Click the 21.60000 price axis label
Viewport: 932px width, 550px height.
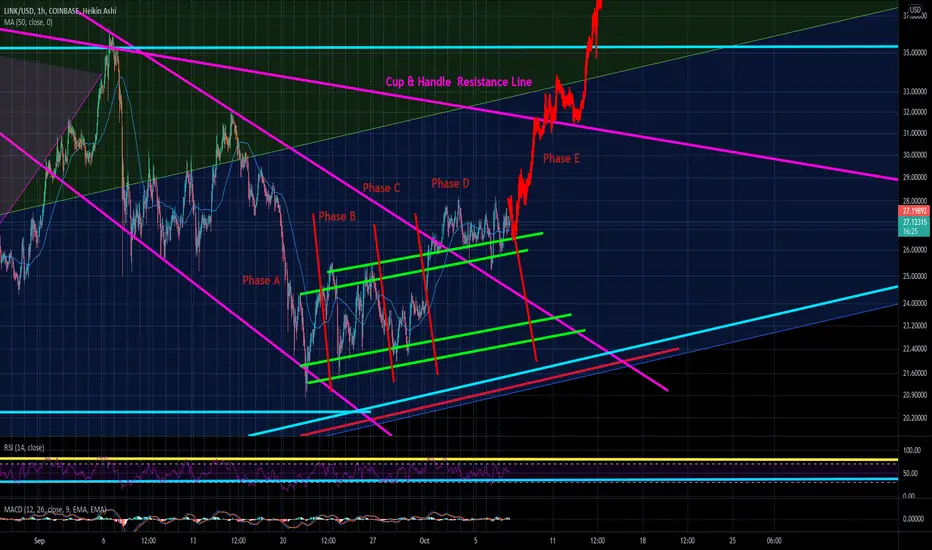click(x=915, y=373)
